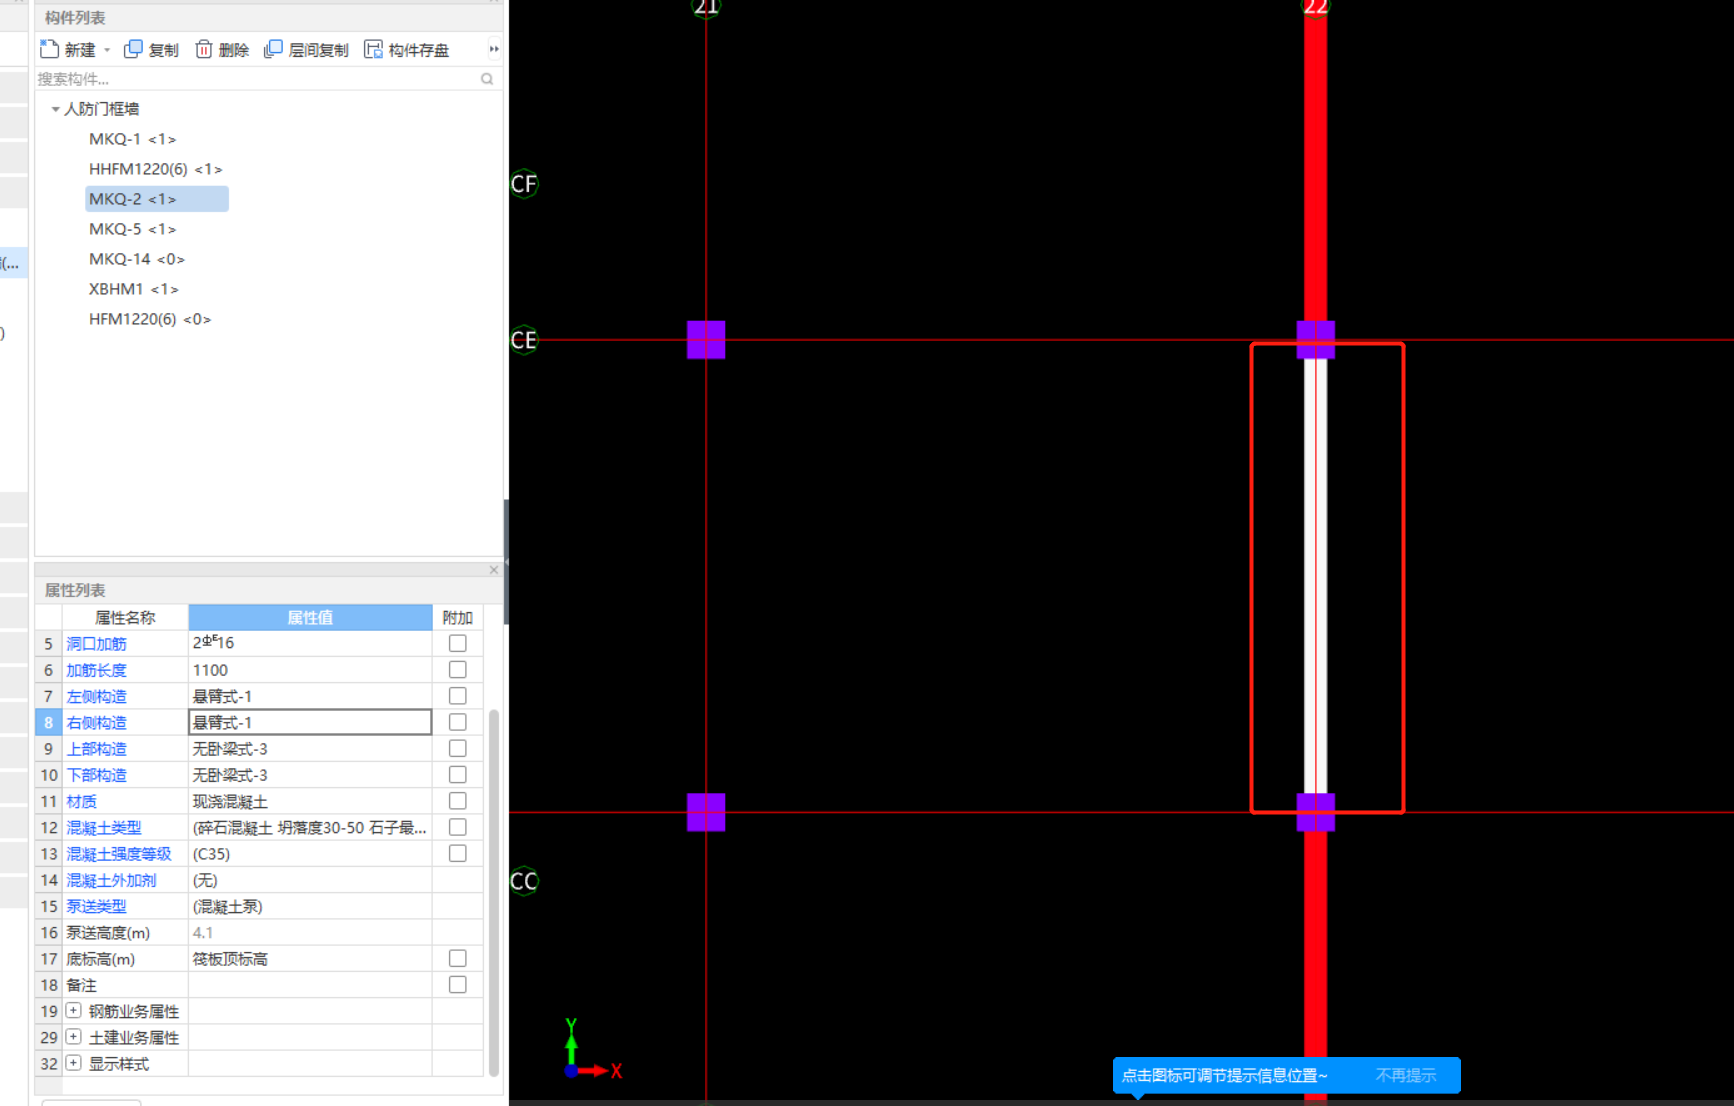Screen dimensions: 1734x1106
Task: Expand the 钢筋业务属性 group
Action: 73,1011
